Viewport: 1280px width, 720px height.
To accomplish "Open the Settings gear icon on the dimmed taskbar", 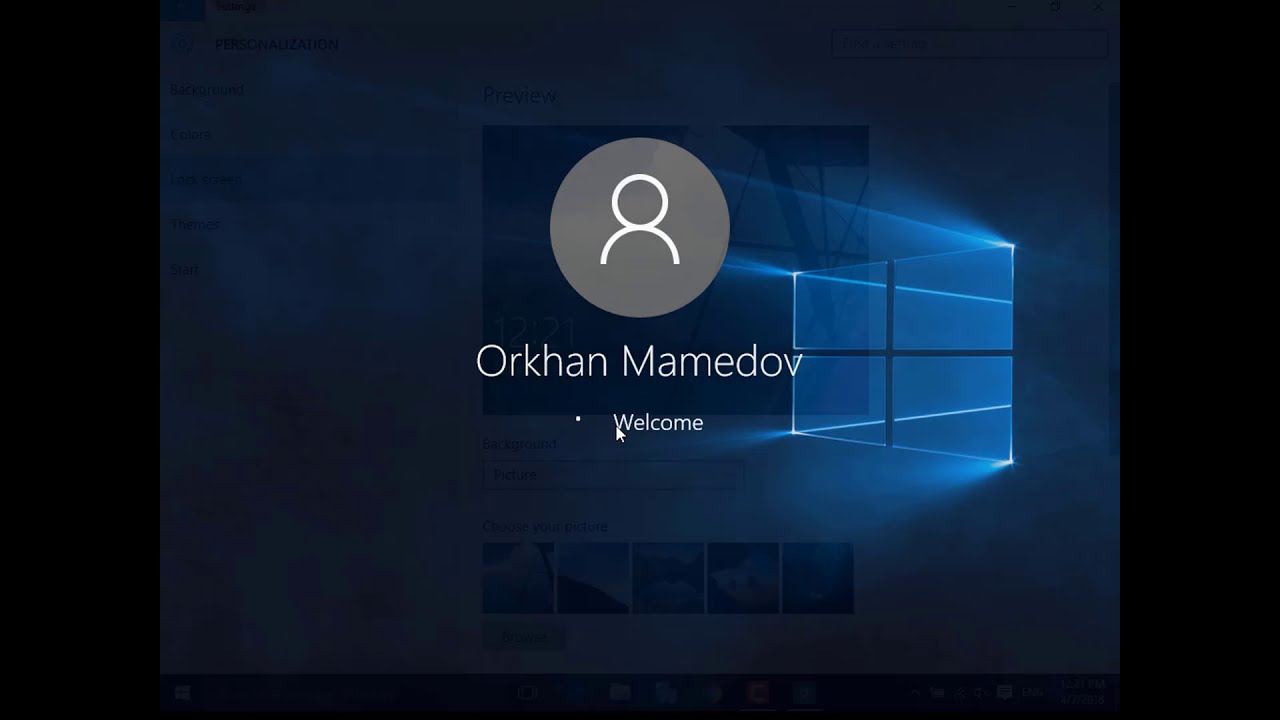I will [x=804, y=692].
